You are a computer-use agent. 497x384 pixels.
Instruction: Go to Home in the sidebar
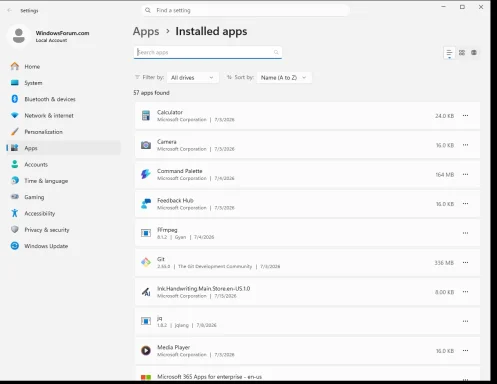pos(63,66)
